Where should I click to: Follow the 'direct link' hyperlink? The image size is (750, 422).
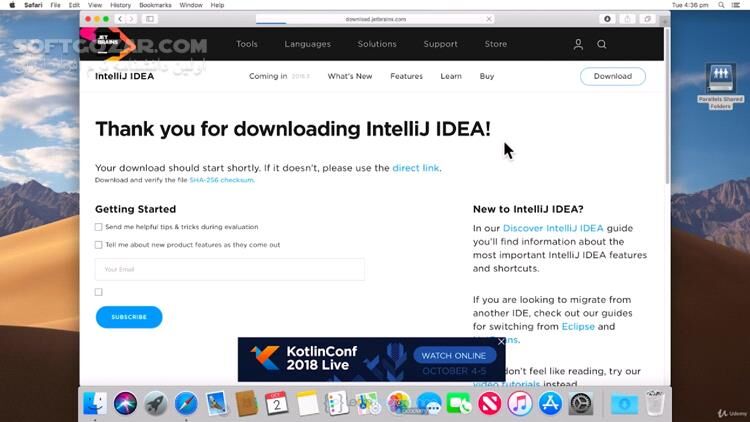tap(415, 168)
